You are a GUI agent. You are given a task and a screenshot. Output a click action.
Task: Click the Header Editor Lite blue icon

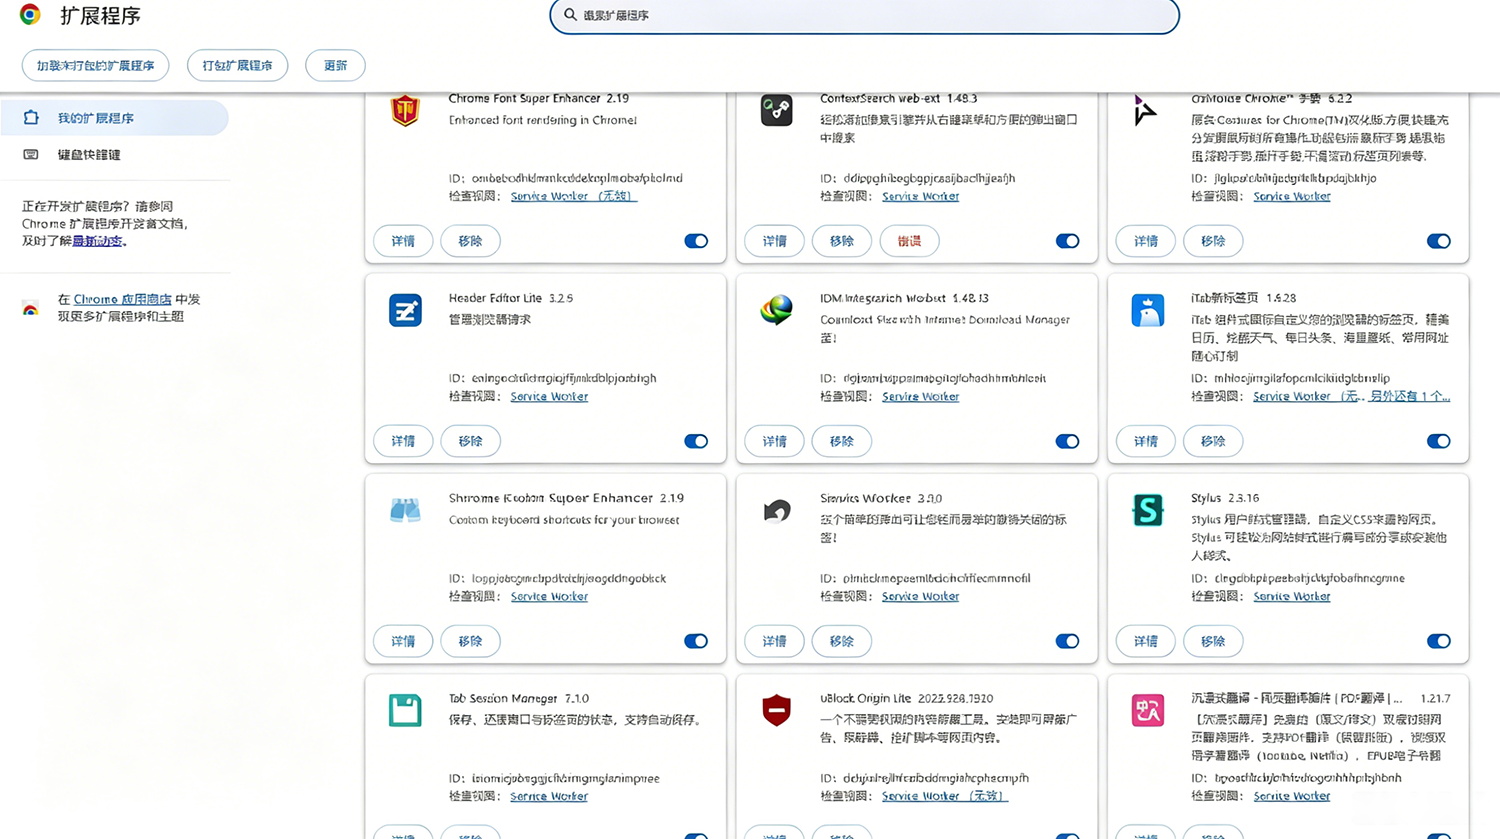[405, 311]
